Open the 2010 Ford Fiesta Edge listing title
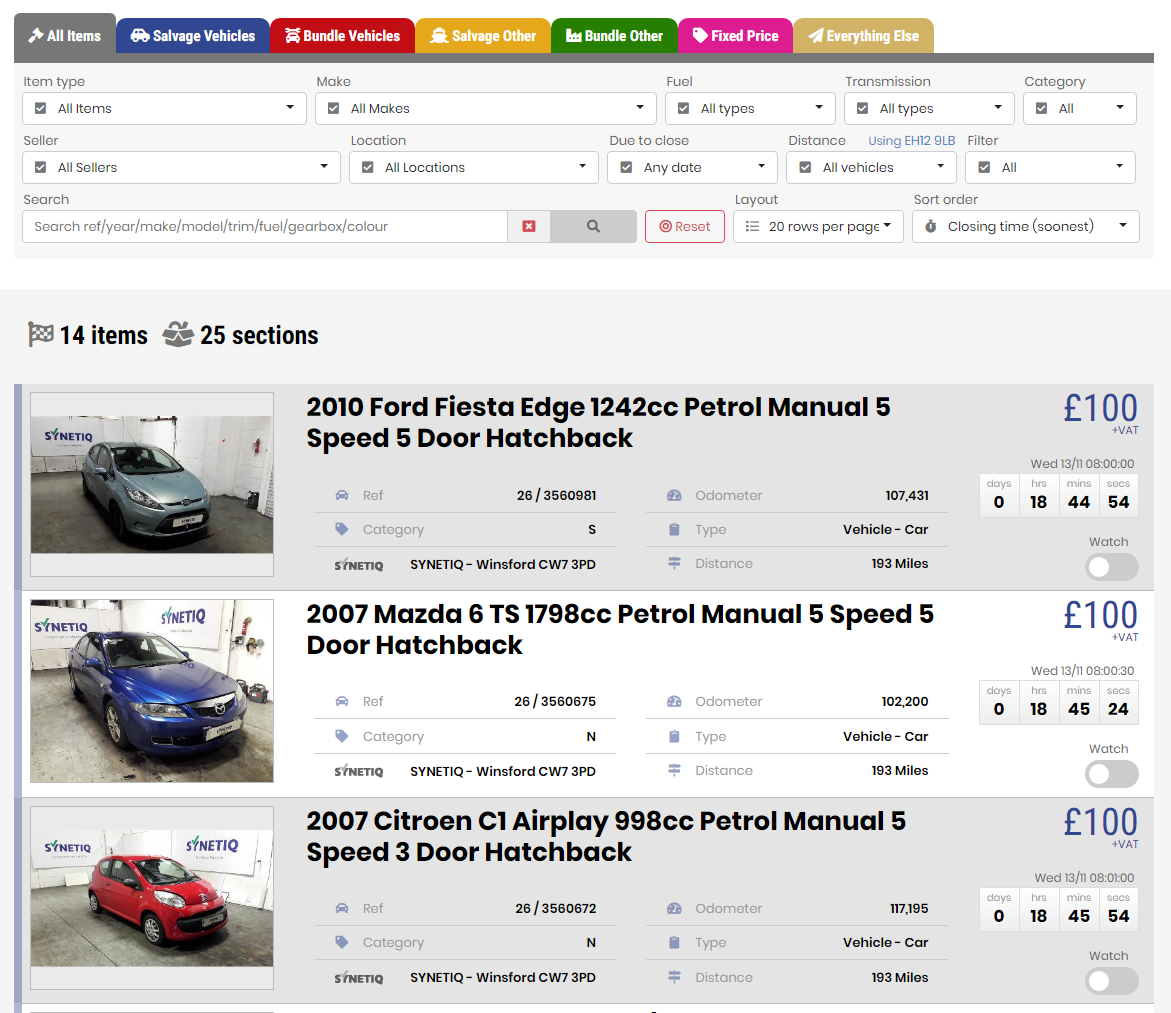The height and width of the screenshot is (1013, 1171). [x=598, y=422]
